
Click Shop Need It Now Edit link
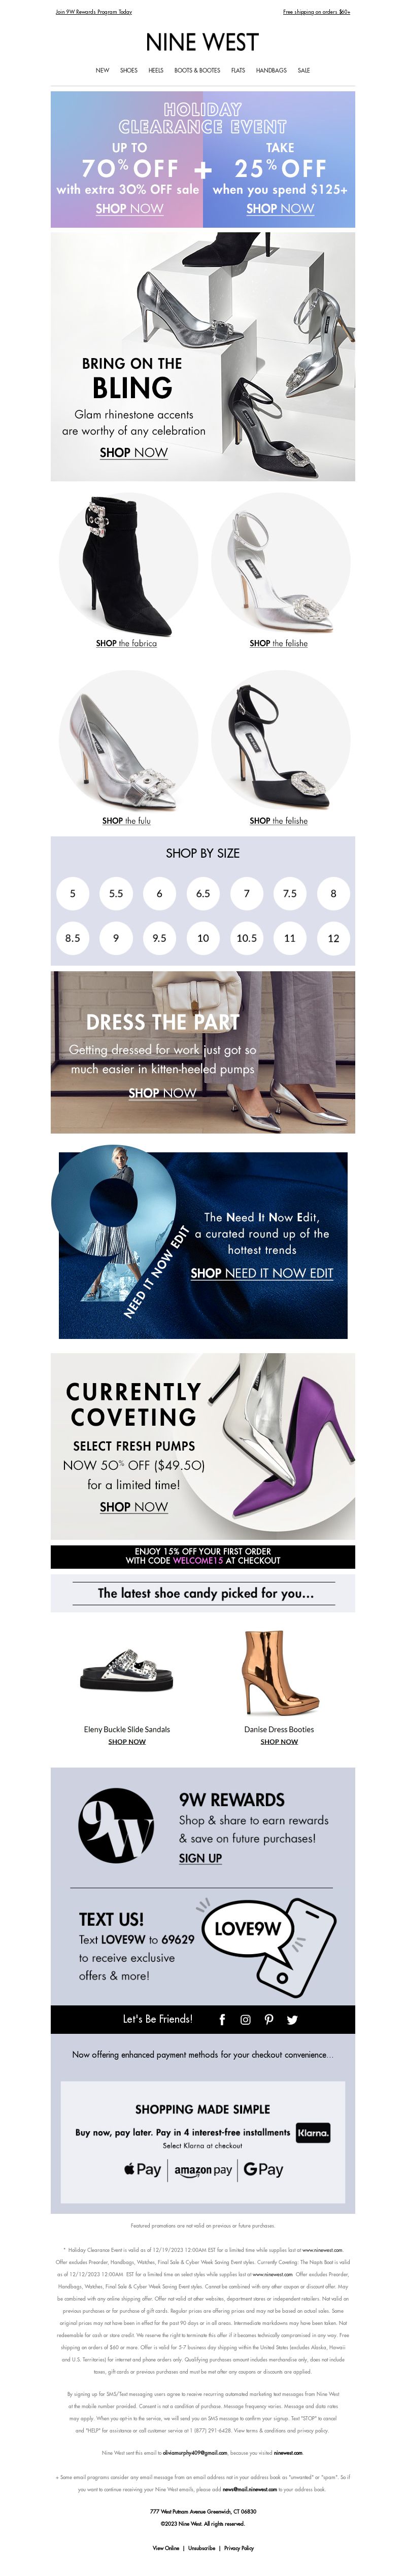pyautogui.click(x=262, y=1273)
